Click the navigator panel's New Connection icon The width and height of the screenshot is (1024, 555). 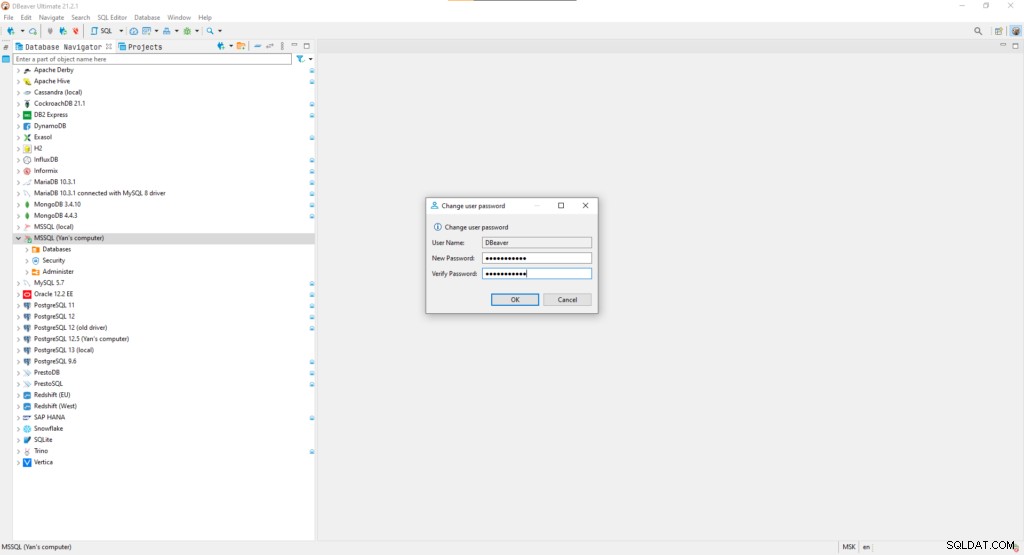[221, 46]
